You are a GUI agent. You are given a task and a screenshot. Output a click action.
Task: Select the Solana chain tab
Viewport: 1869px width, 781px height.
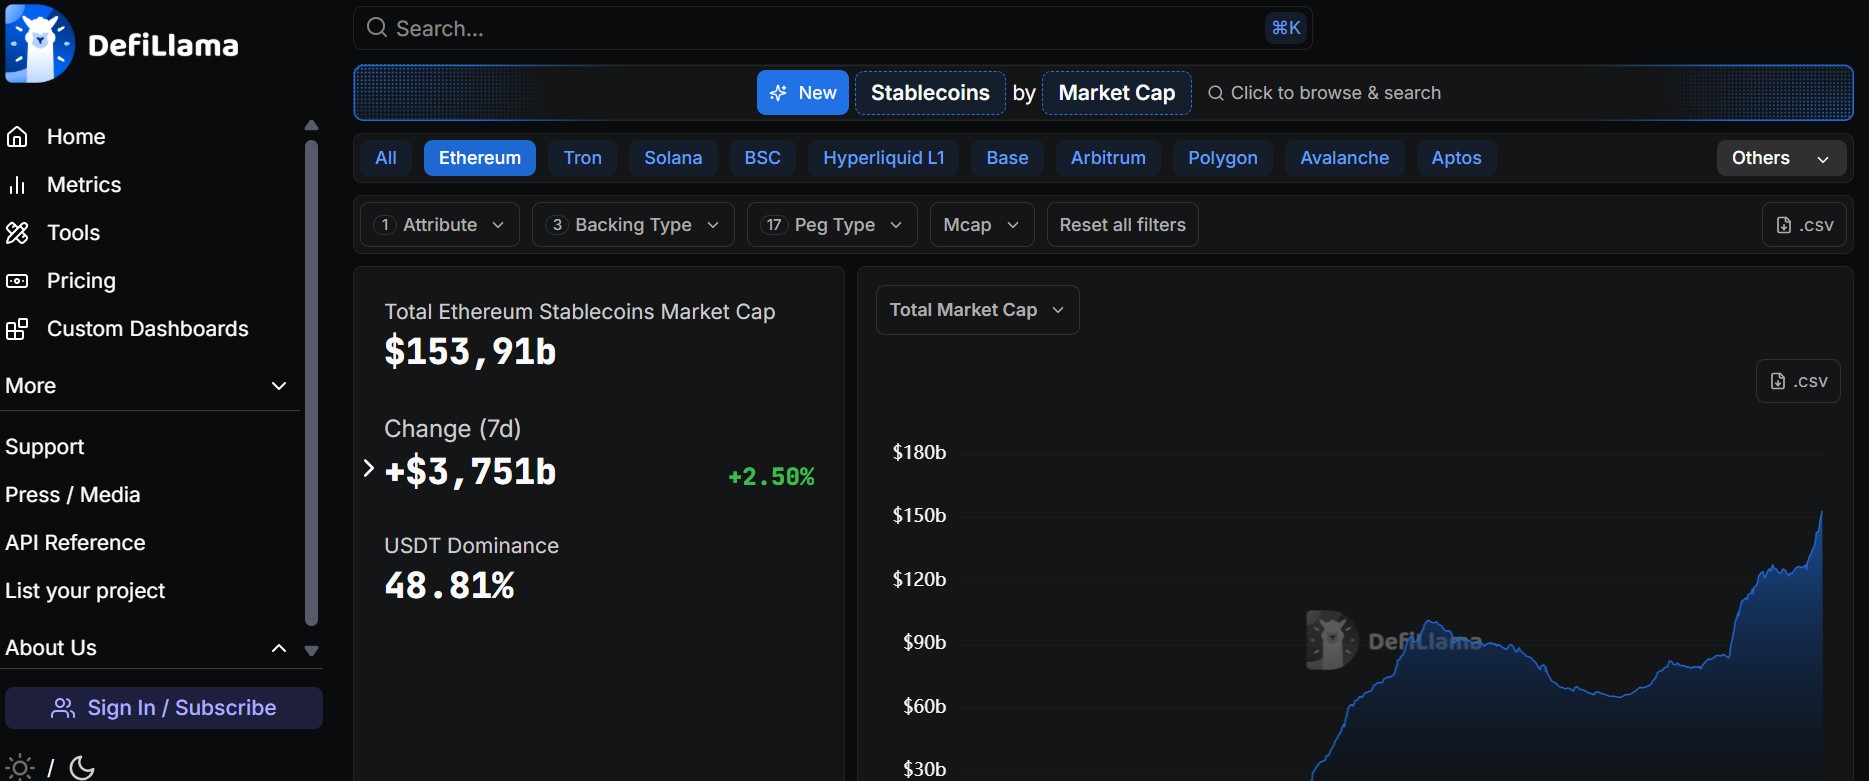click(673, 158)
